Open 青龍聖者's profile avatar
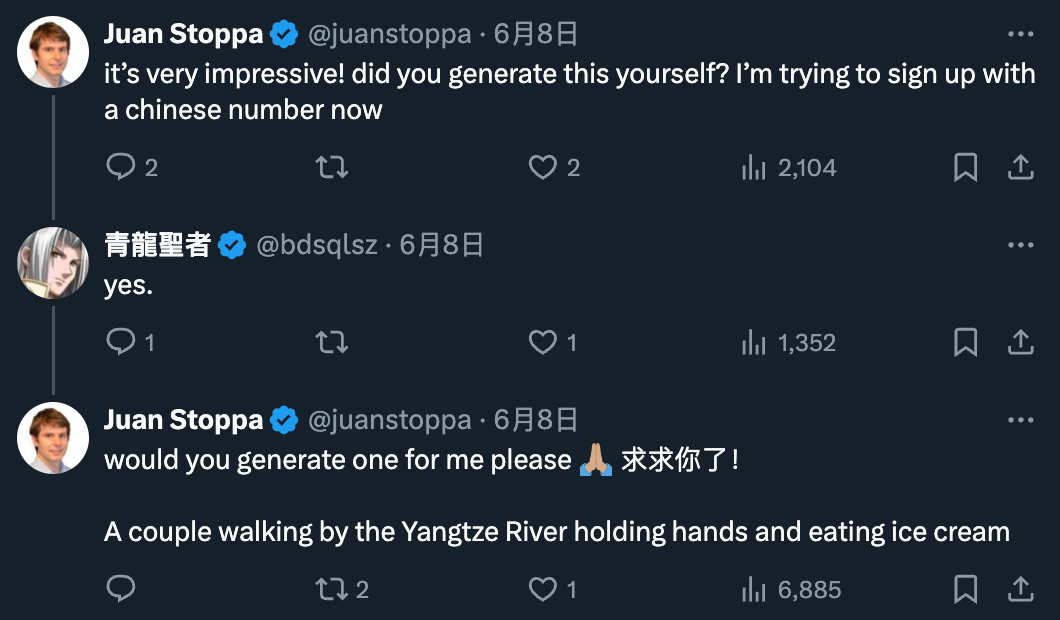Screen dimensions: 1060x620 (x=53, y=262)
